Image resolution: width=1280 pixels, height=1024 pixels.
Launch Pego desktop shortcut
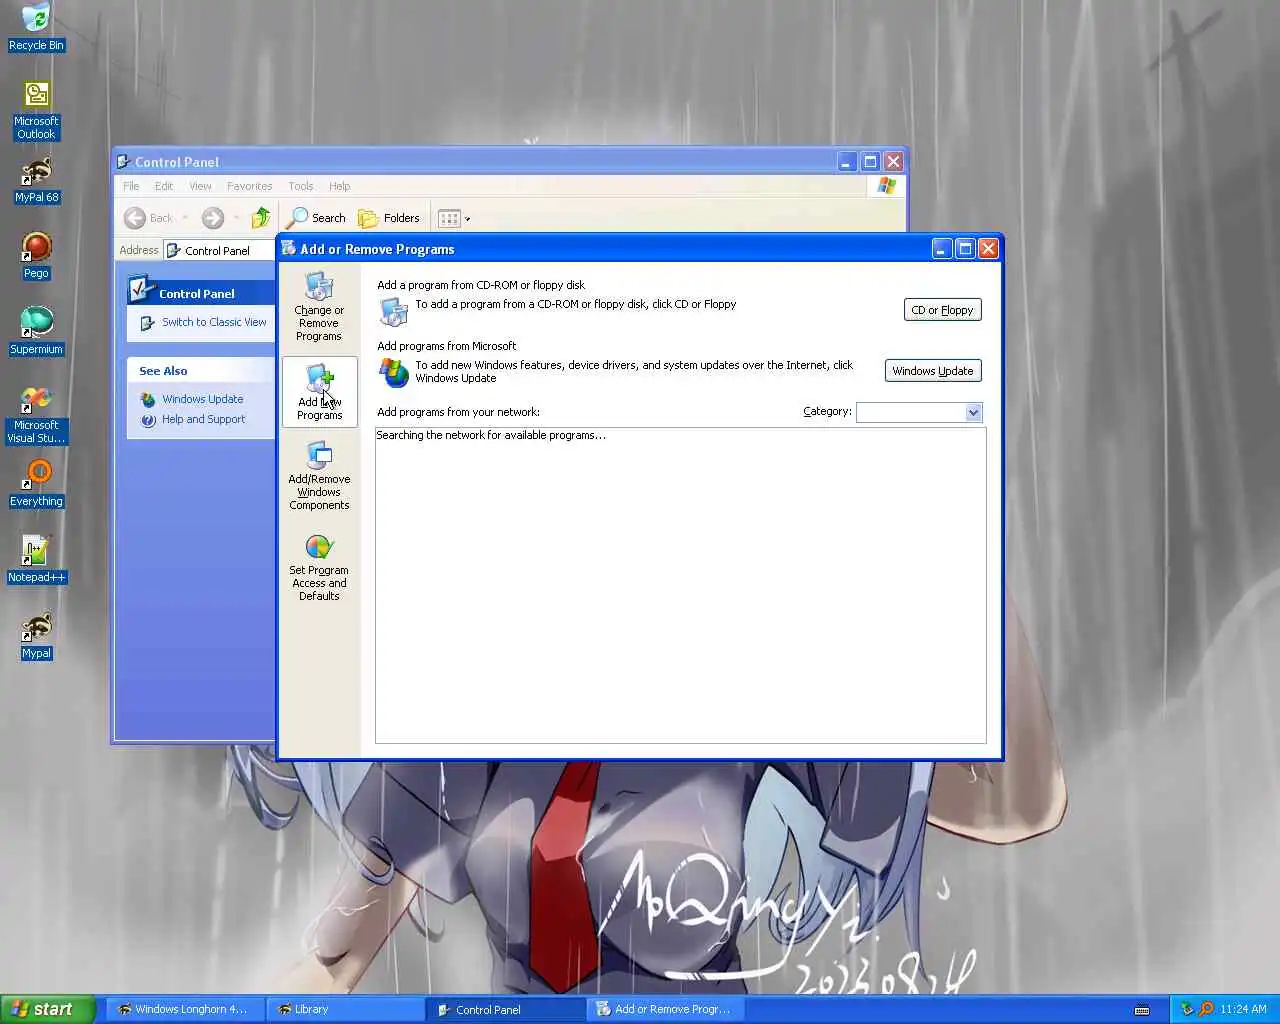(36, 256)
